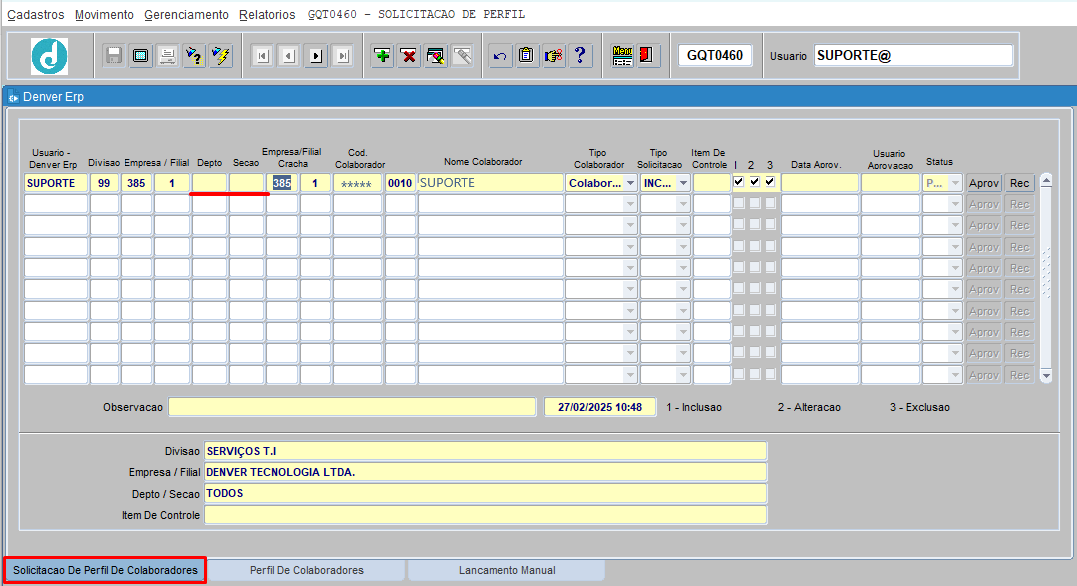
Task: Open the Status dropdown showing P...
Action: [955, 183]
